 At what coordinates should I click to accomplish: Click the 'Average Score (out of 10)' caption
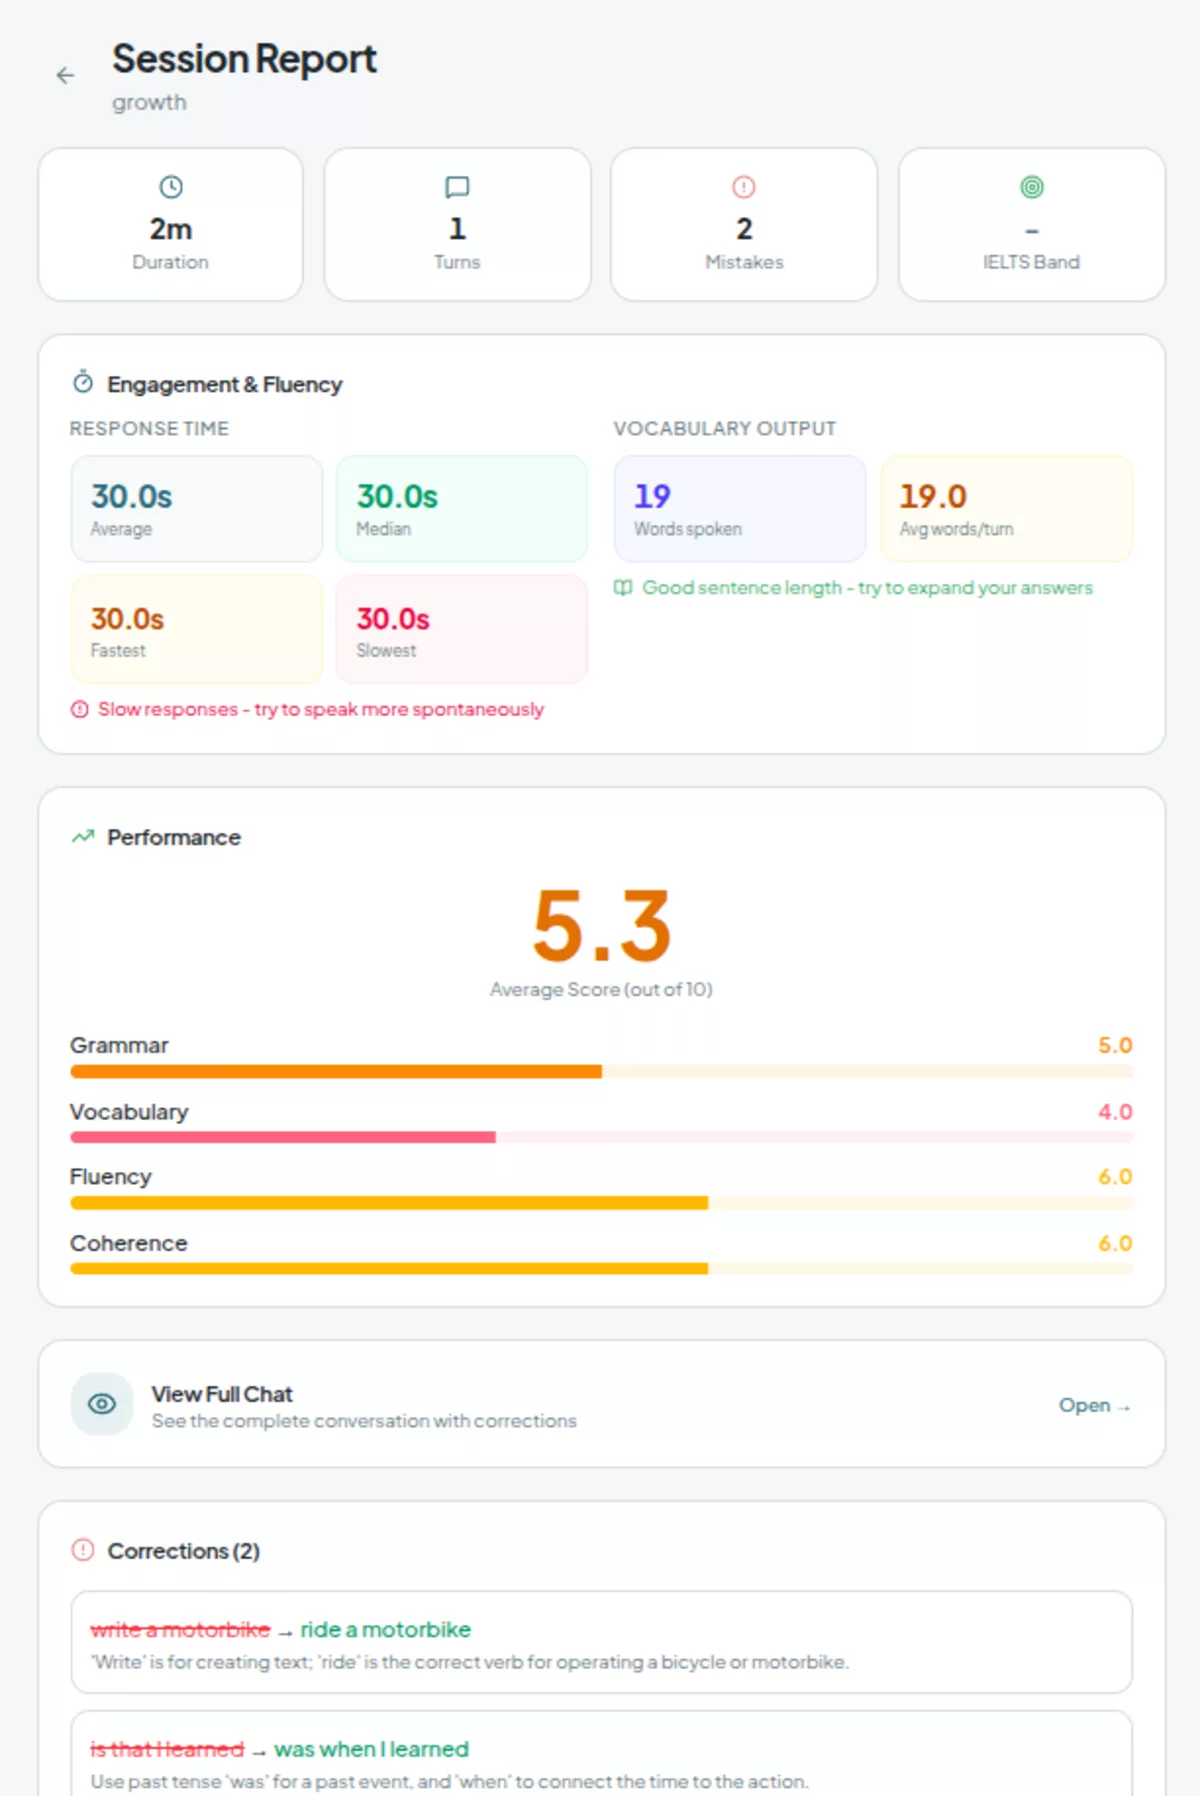tap(601, 989)
